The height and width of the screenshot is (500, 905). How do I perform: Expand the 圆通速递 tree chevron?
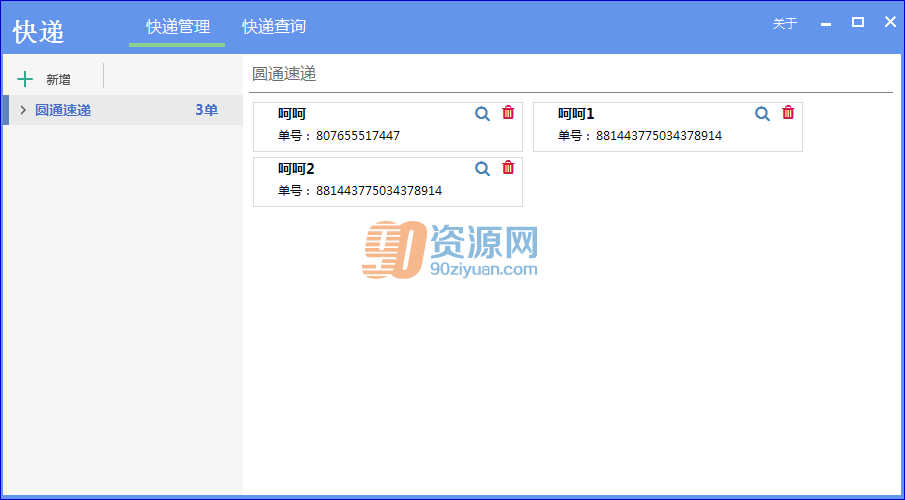(x=23, y=110)
